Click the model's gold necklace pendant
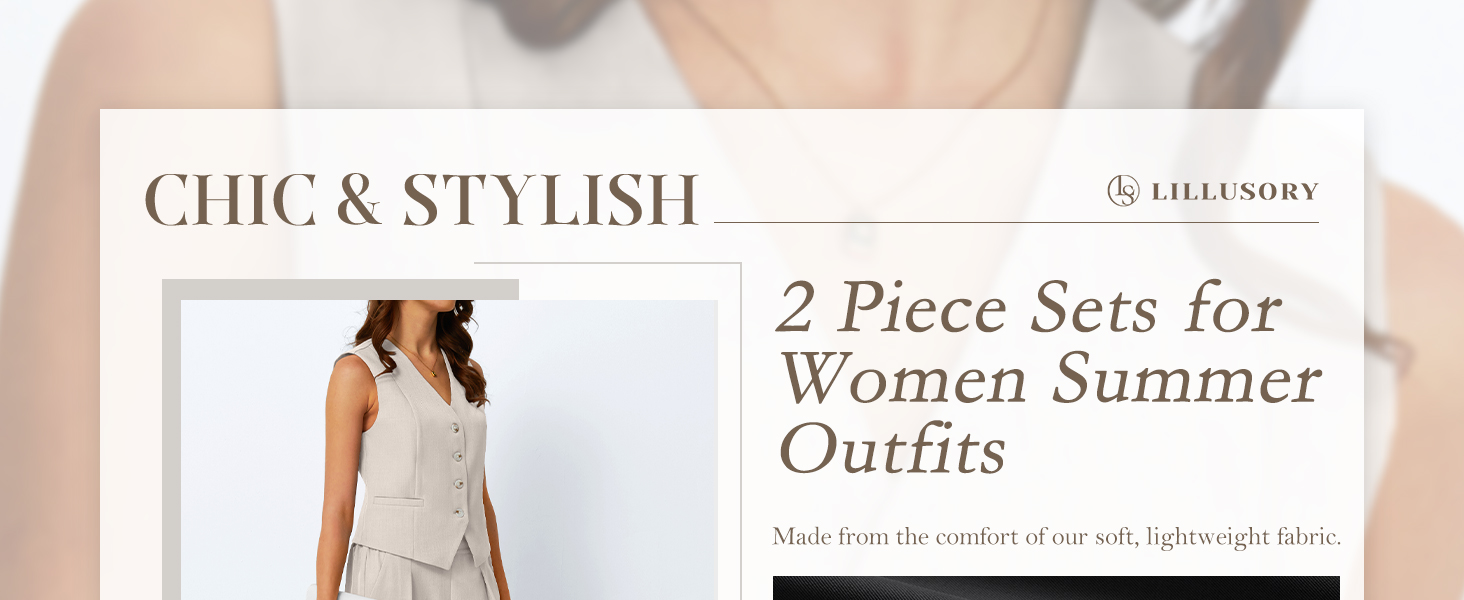Viewport: 1464px width, 600px height. 433,374
